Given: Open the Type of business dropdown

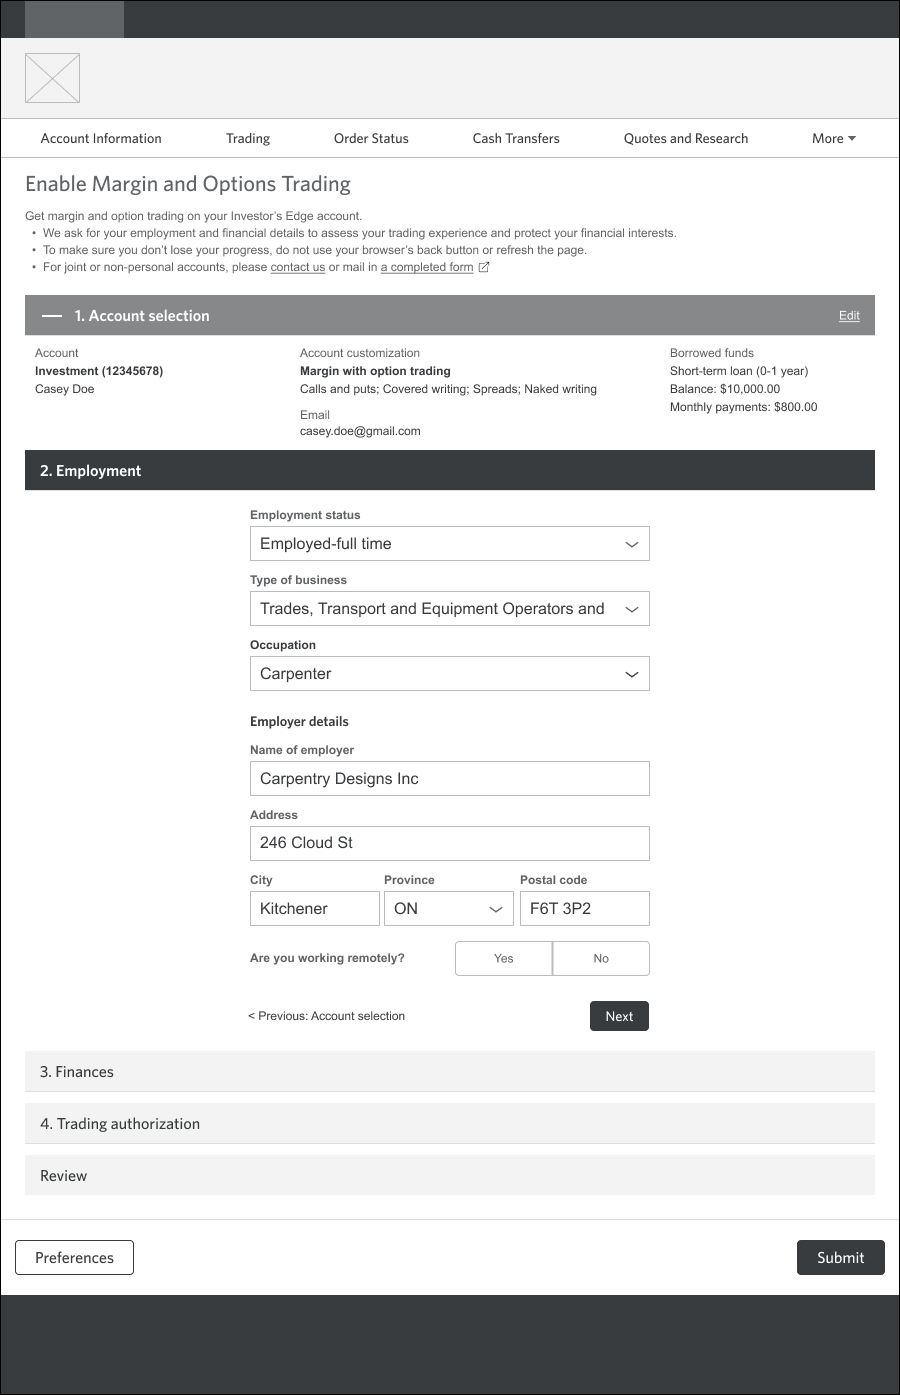Looking at the screenshot, I should tap(450, 609).
